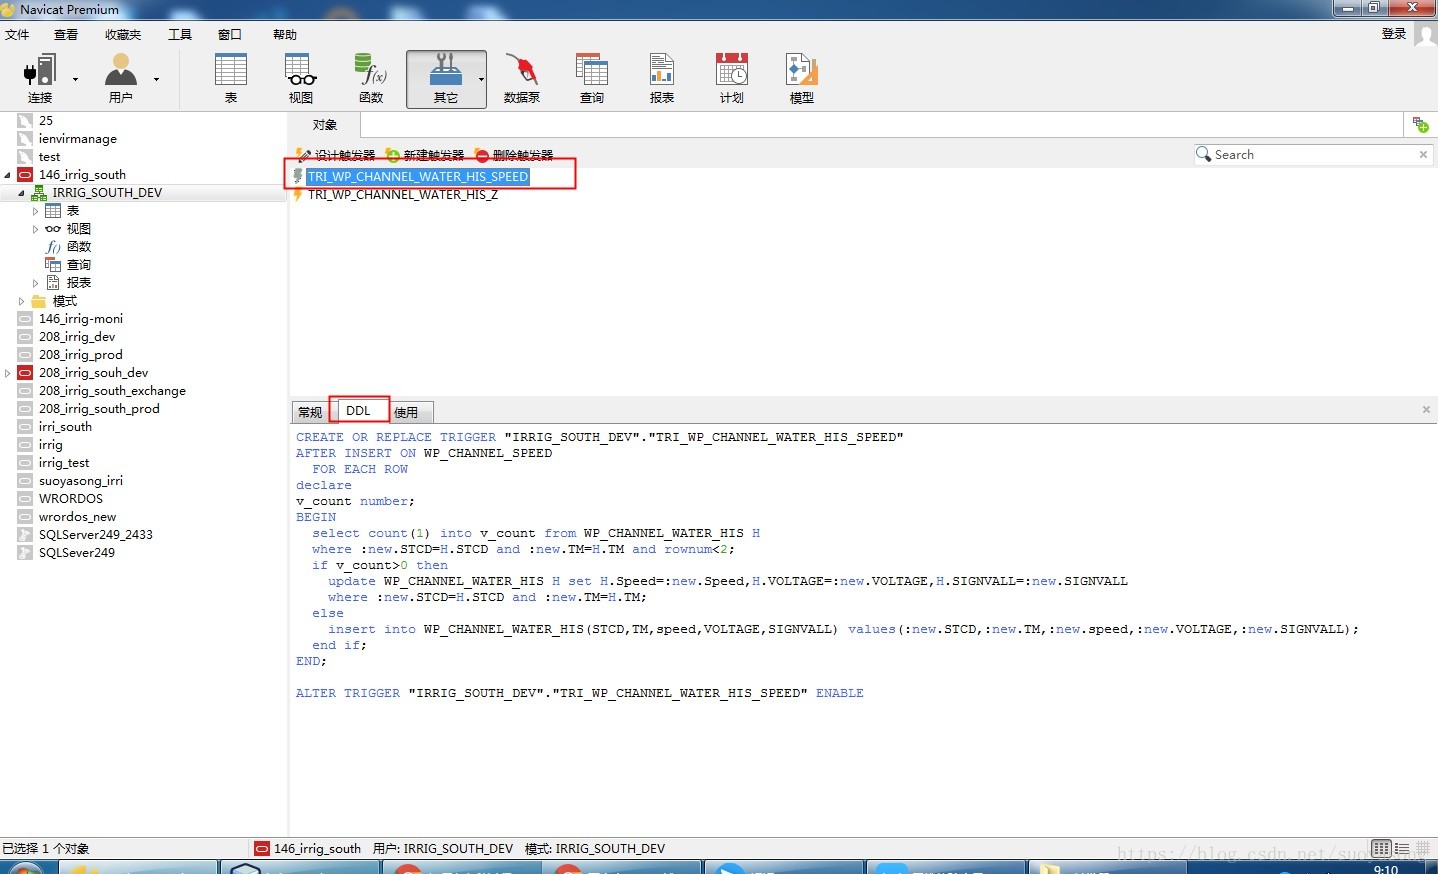This screenshot has width=1438, height=874.
Task: Switch to the 常规 tab
Action: [x=310, y=412]
